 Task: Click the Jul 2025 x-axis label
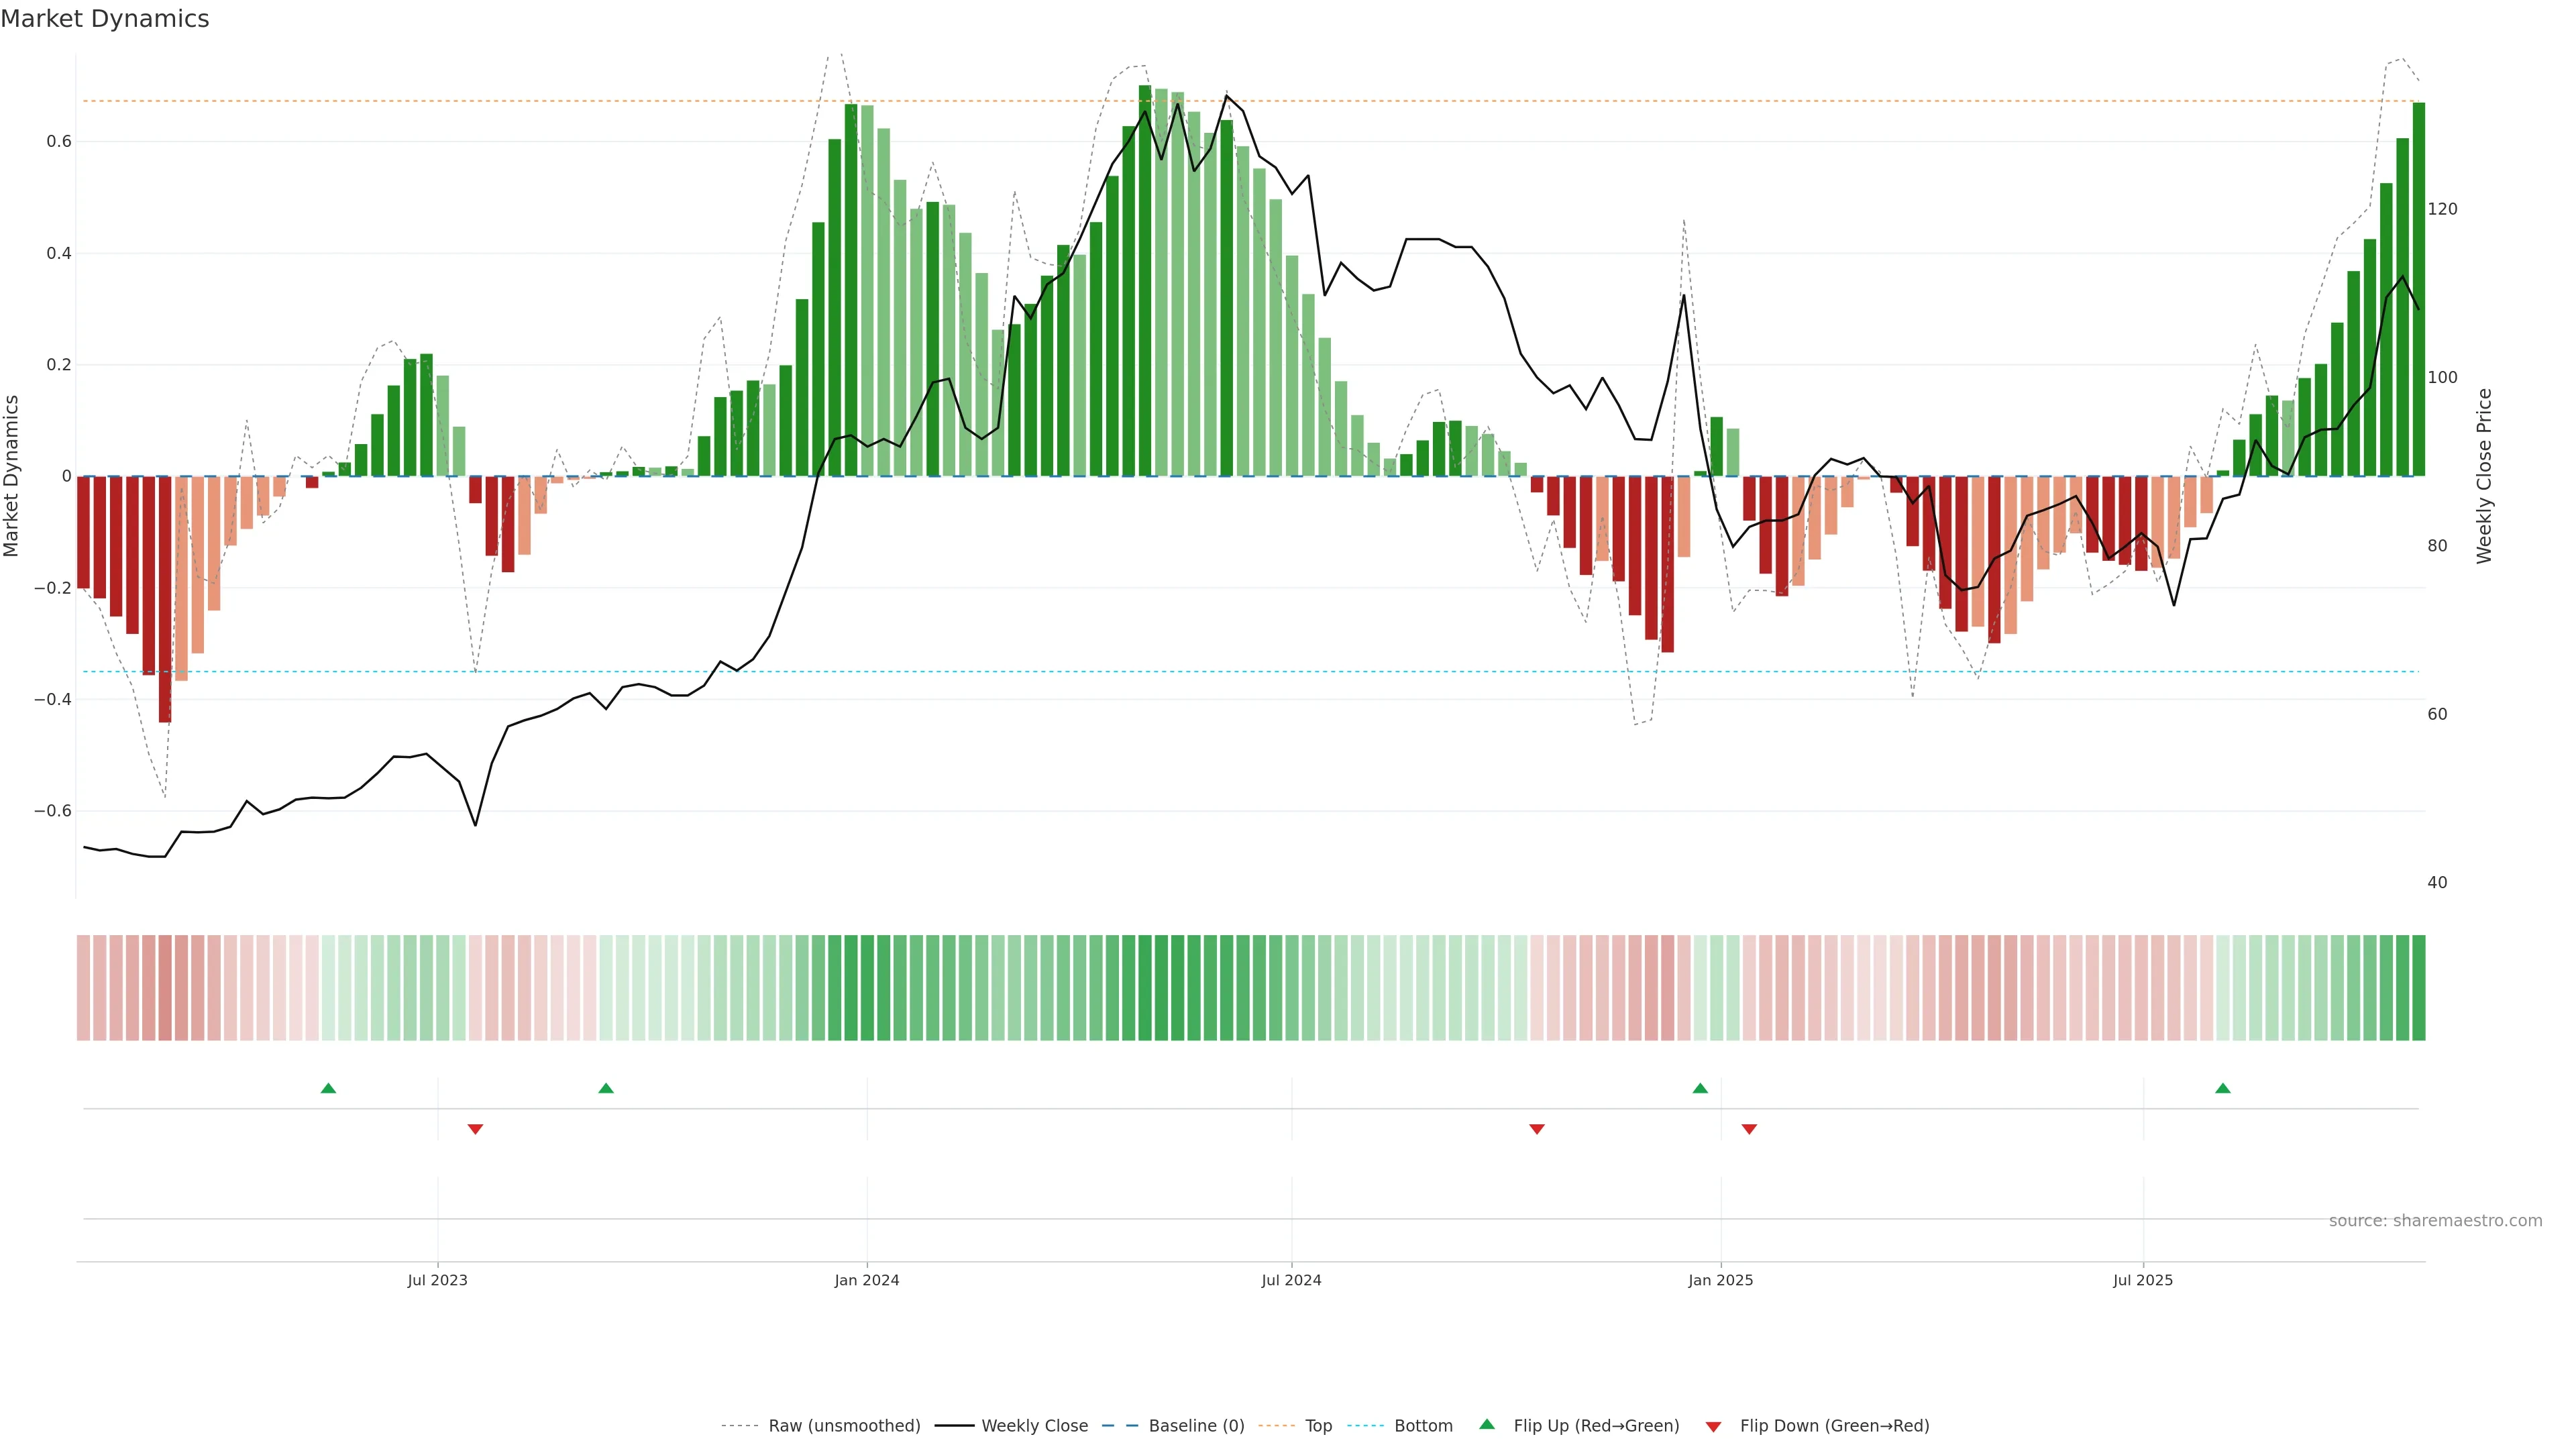pos(2143,1280)
